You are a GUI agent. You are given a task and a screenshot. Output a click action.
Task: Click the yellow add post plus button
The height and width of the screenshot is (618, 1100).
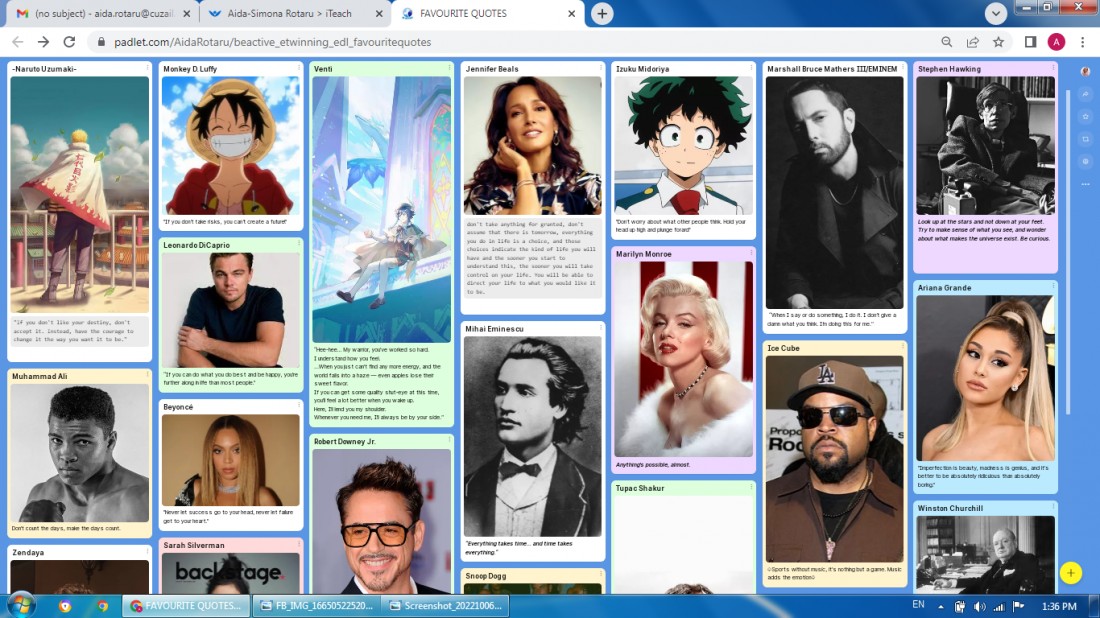[x=1071, y=573]
